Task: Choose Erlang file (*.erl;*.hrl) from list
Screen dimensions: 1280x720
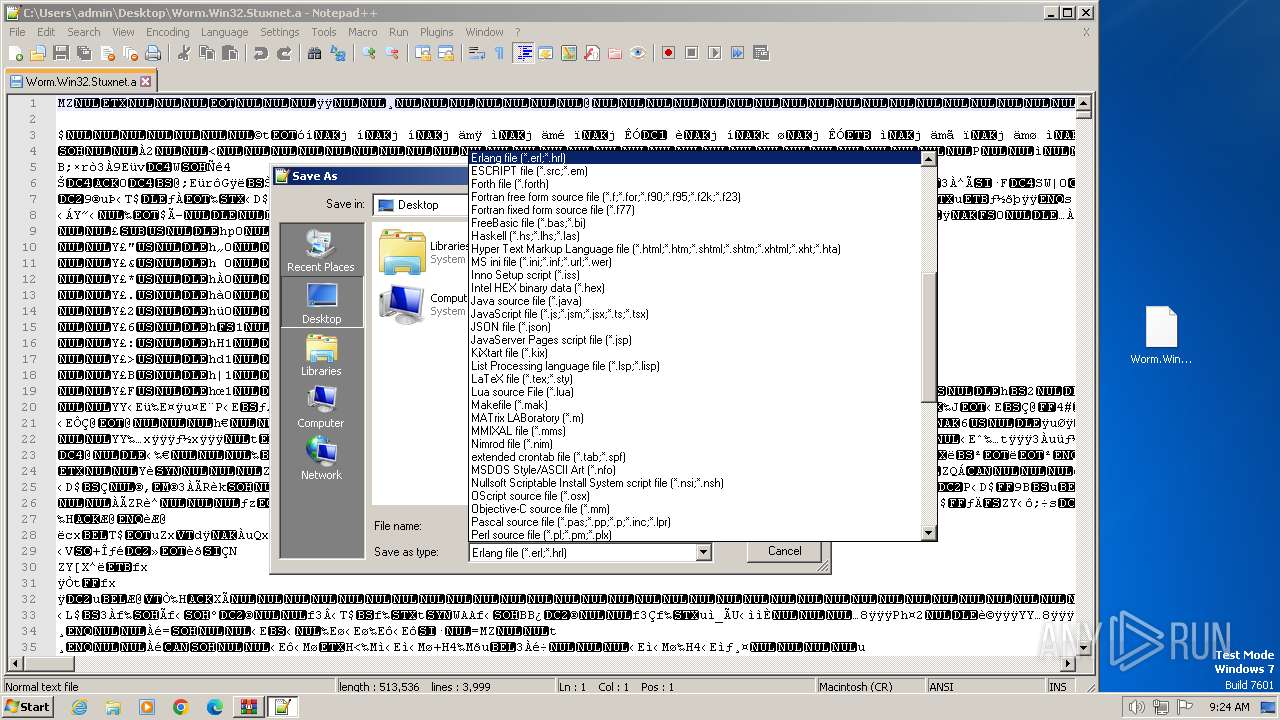Action: point(695,158)
